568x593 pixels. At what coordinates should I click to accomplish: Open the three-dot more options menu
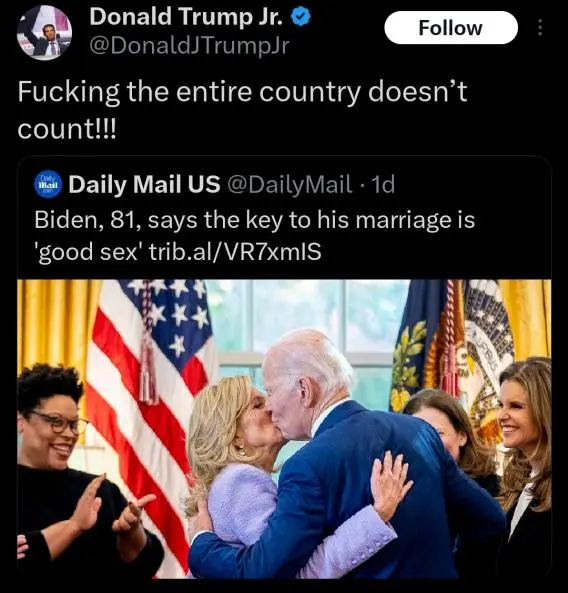(x=540, y=27)
